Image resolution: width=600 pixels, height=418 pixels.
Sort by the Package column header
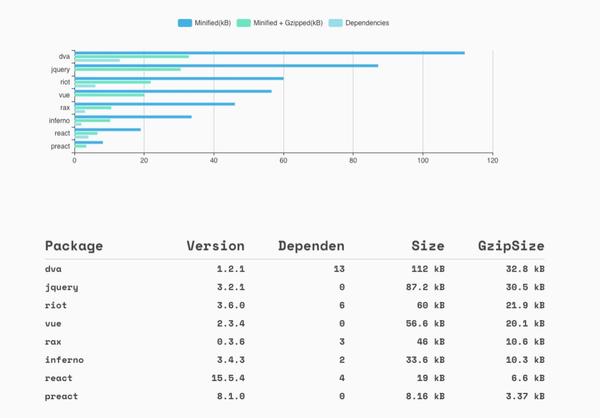point(74,246)
